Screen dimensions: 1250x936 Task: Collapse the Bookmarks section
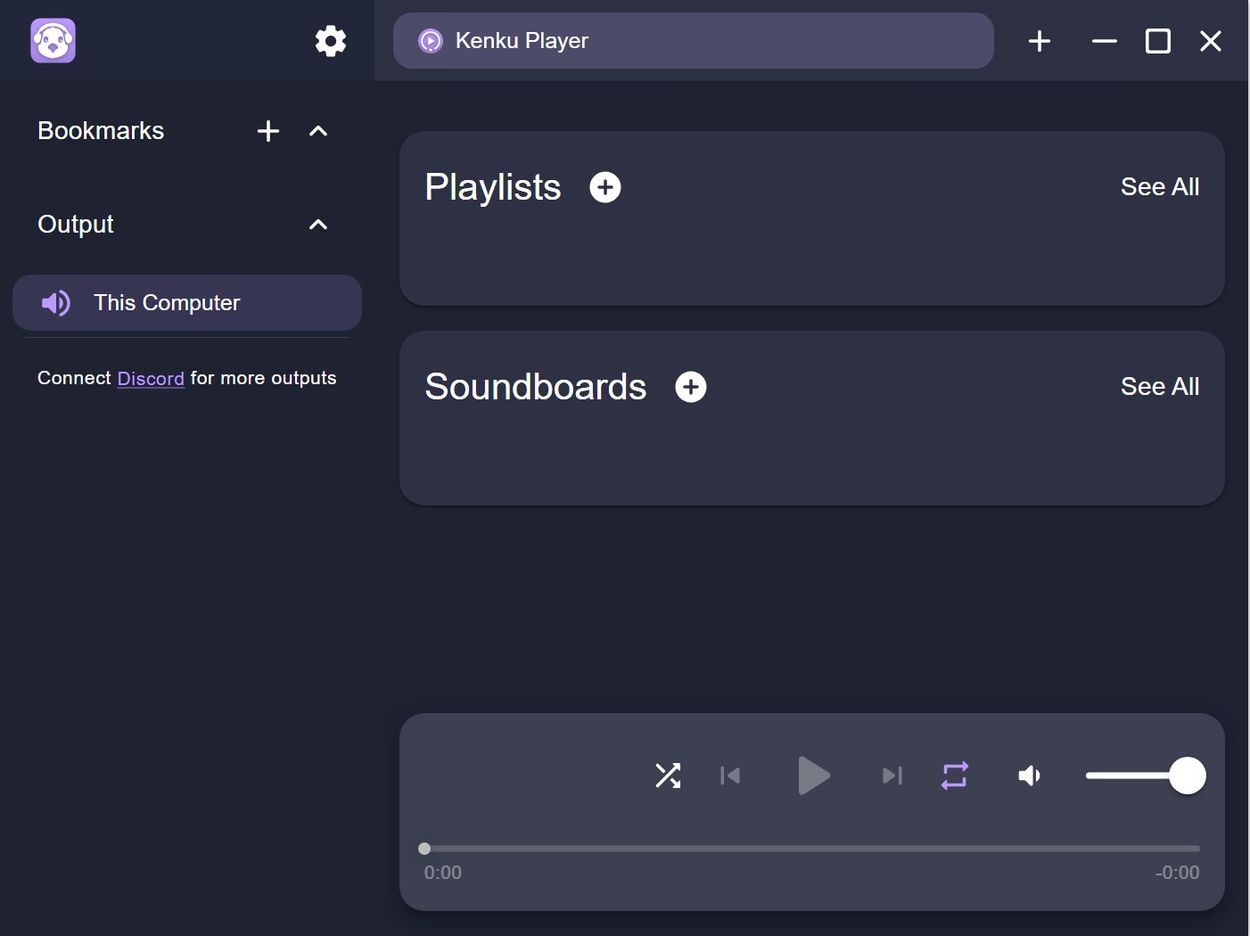tap(318, 130)
